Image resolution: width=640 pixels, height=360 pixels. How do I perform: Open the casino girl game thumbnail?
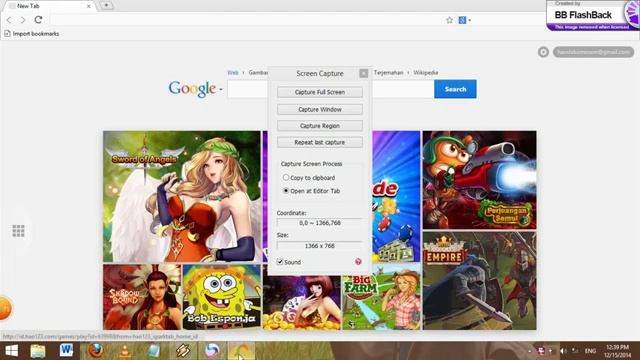coord(302,302)
